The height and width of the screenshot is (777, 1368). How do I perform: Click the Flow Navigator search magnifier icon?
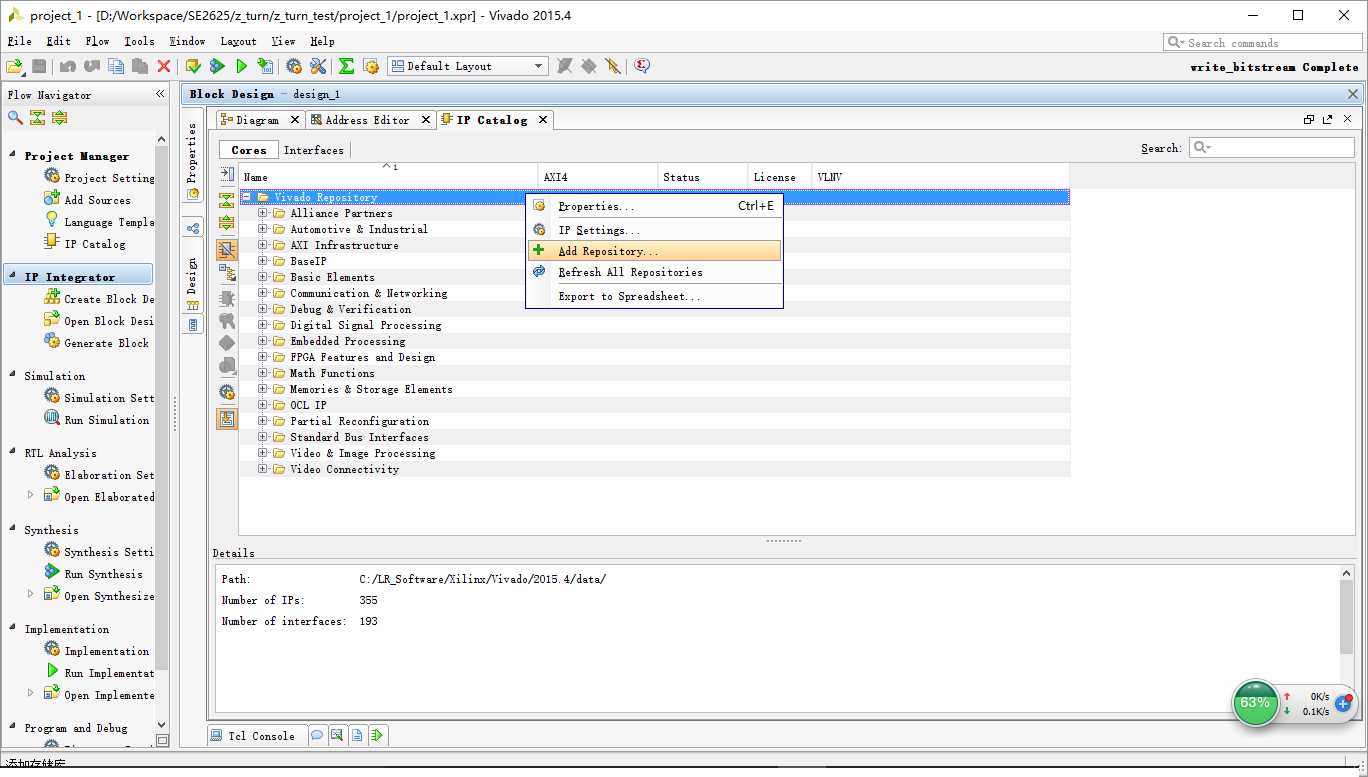(15, 117)
